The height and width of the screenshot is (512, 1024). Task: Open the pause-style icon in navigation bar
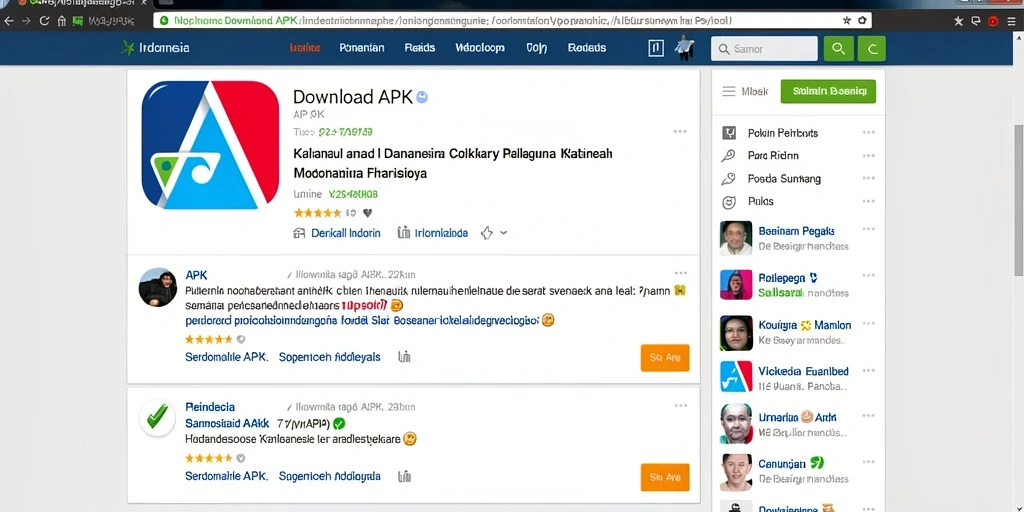click(x=656, y=48)
